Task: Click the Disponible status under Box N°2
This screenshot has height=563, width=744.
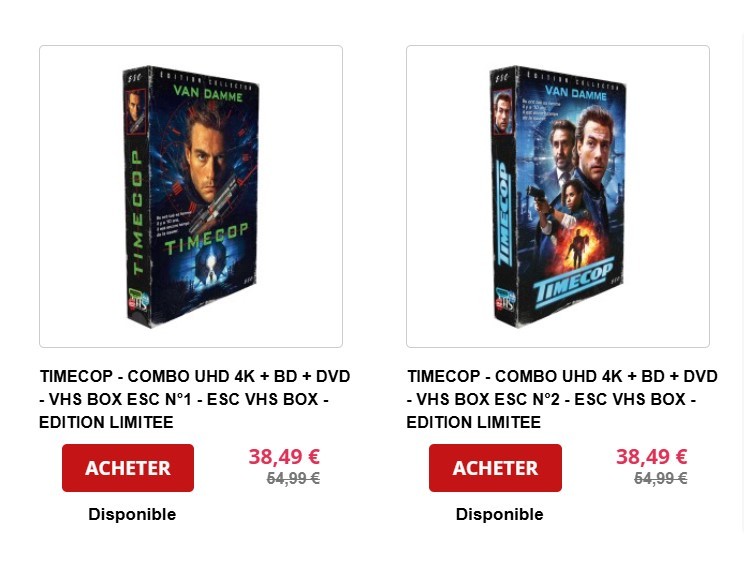Action: pyautogui.click(x=500, y=514)
